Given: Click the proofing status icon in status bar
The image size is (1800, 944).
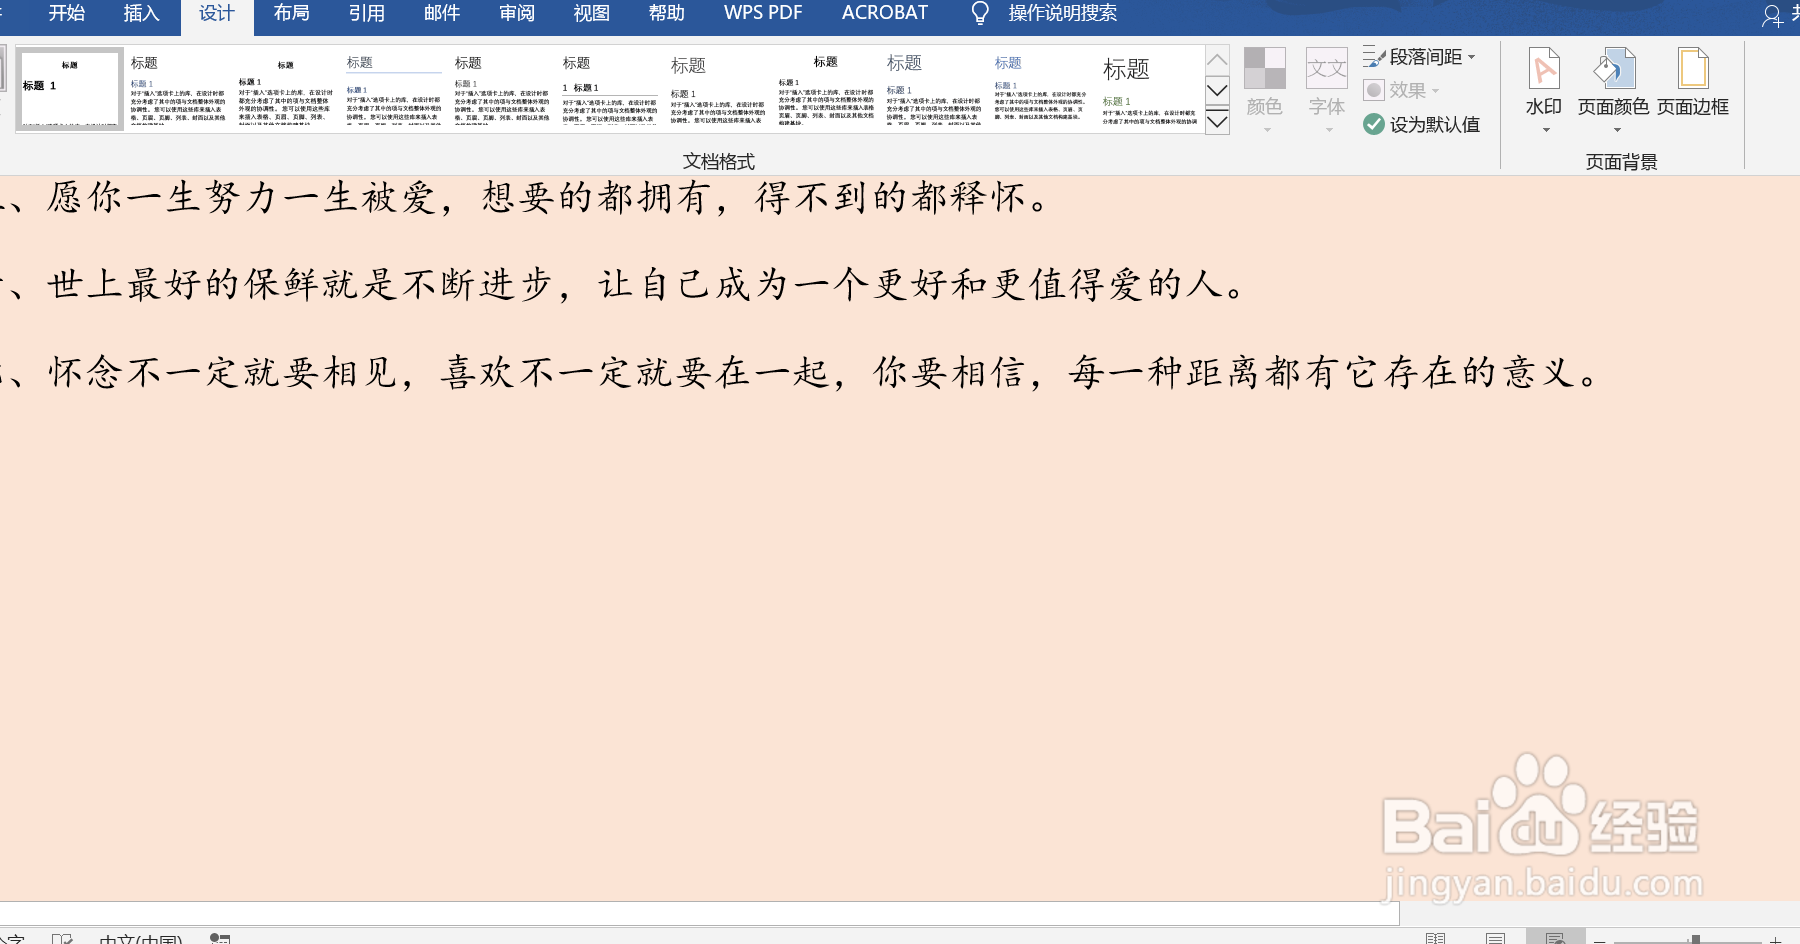Looking at the screenshot, I should pyautogui.click(x=62, y=940).
